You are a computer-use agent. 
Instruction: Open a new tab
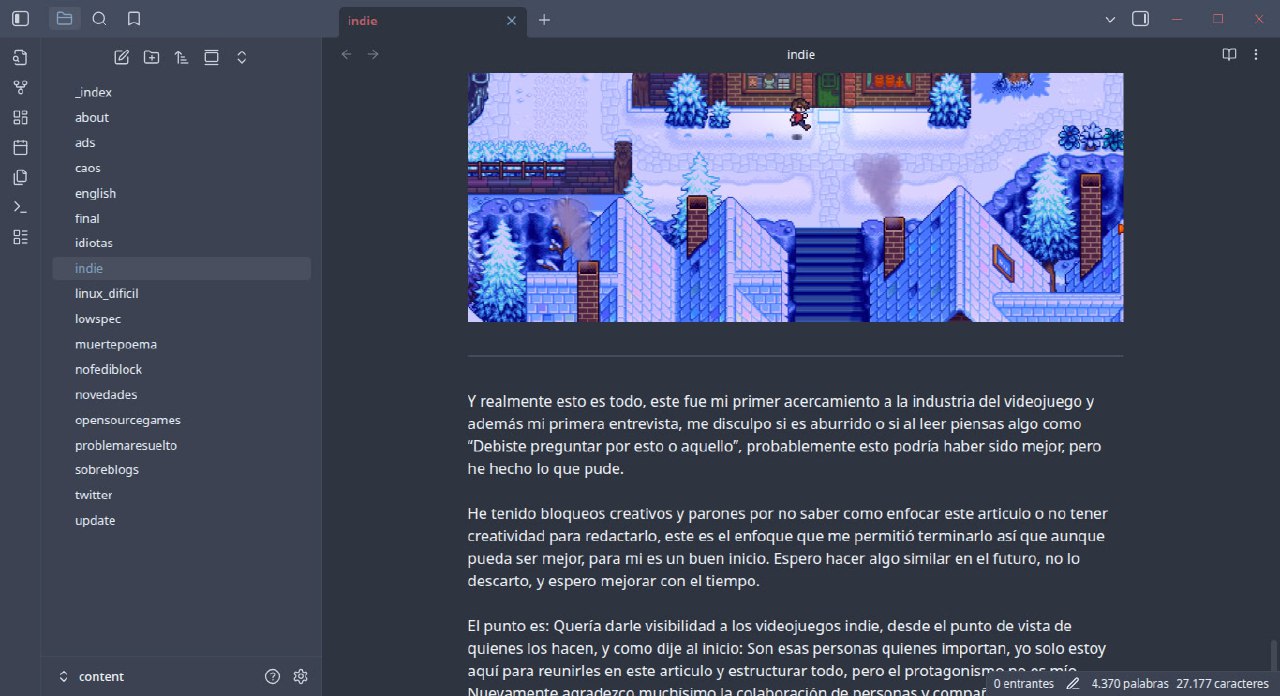(544, 20)
